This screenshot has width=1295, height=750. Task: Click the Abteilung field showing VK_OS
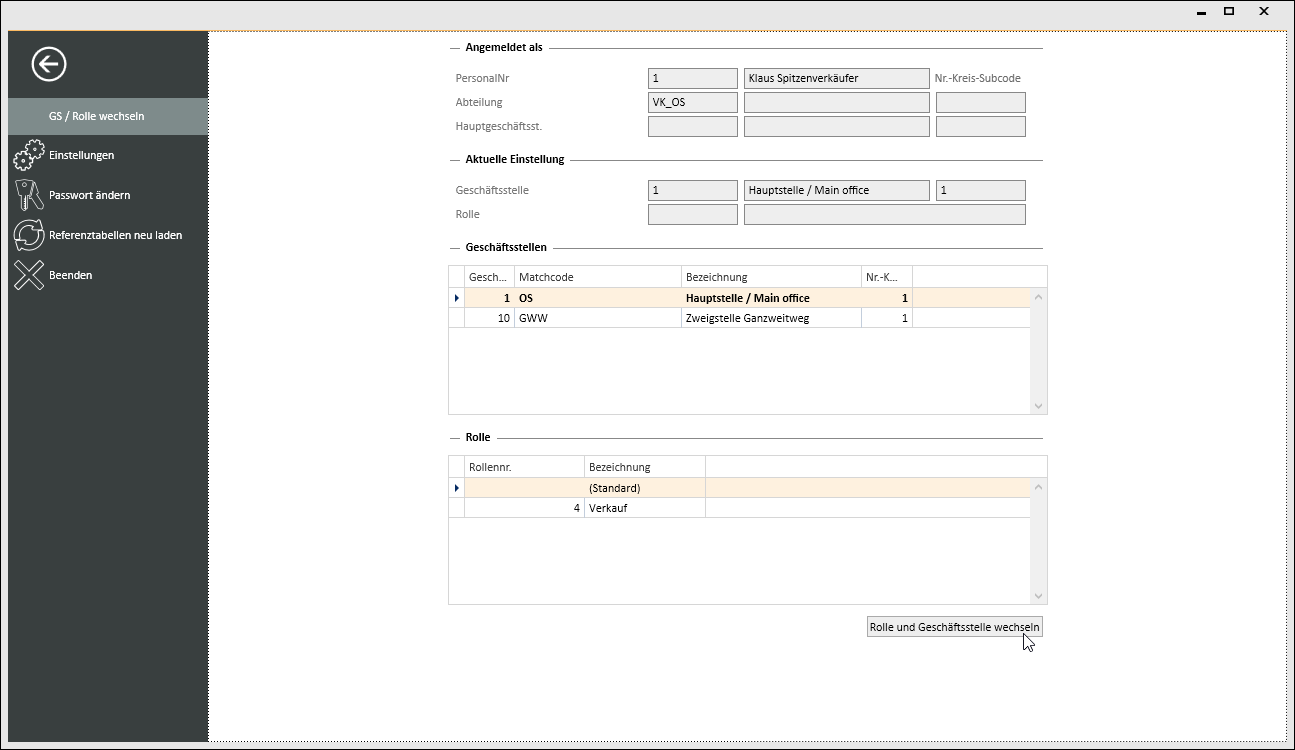693,102
